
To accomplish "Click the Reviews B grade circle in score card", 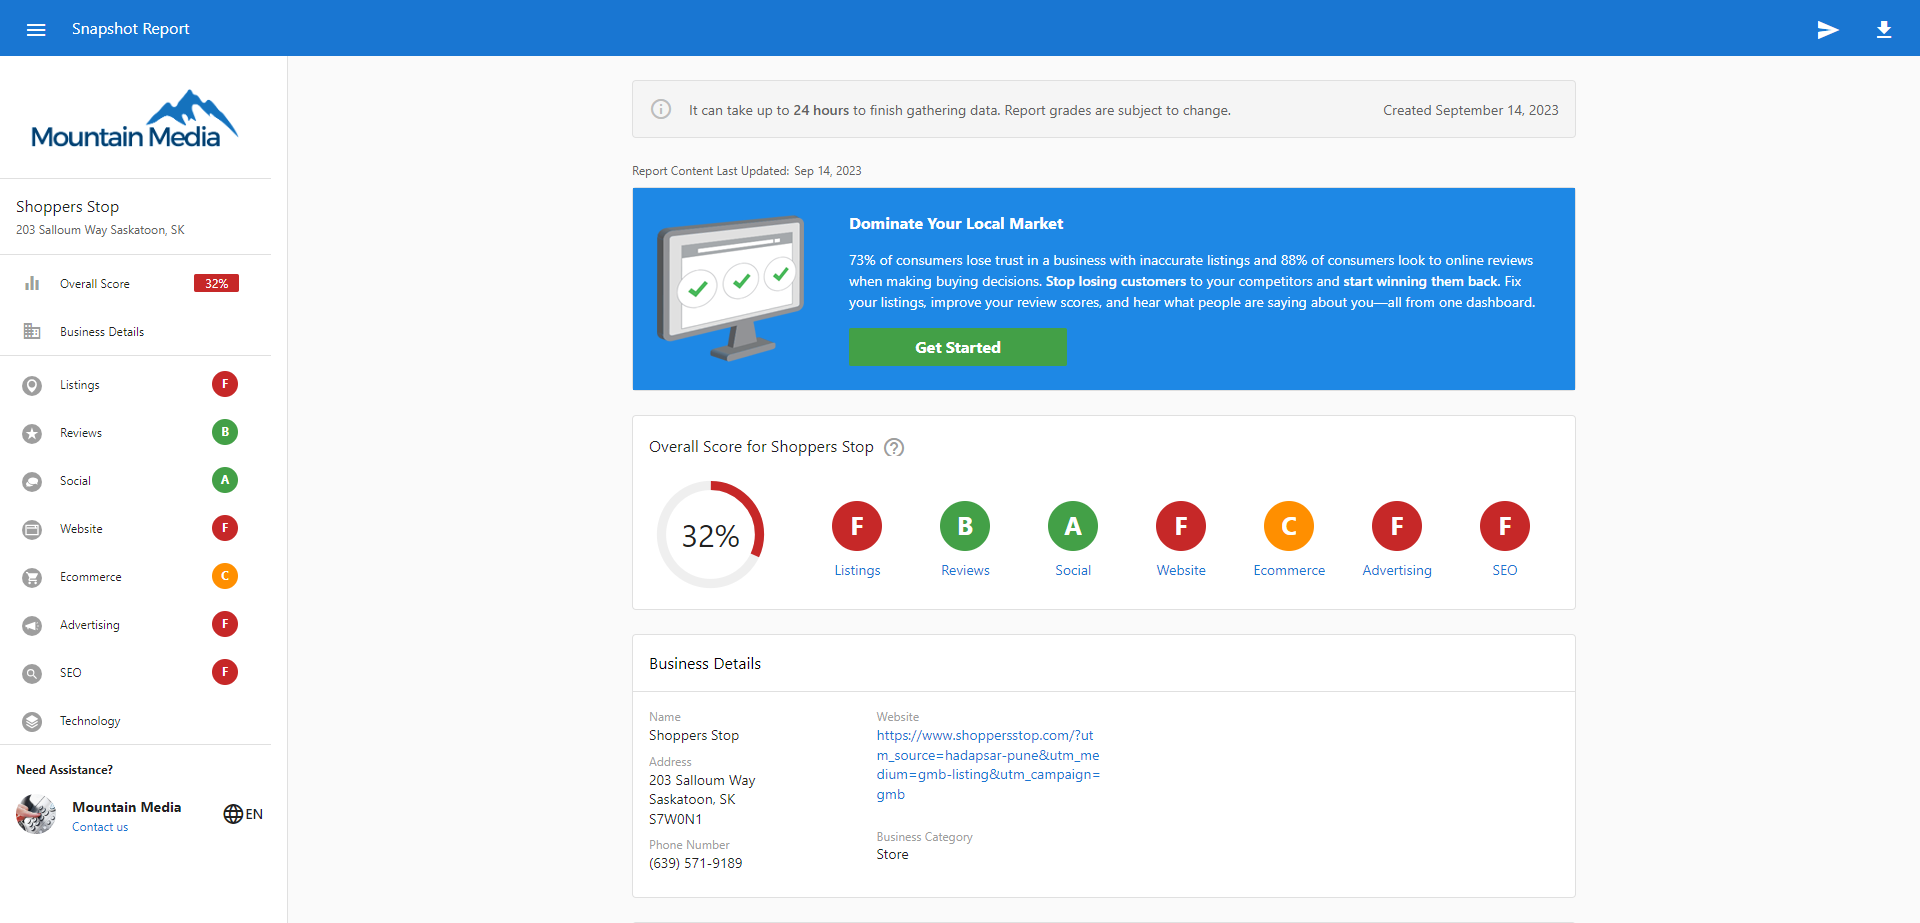I will point(965,526).
